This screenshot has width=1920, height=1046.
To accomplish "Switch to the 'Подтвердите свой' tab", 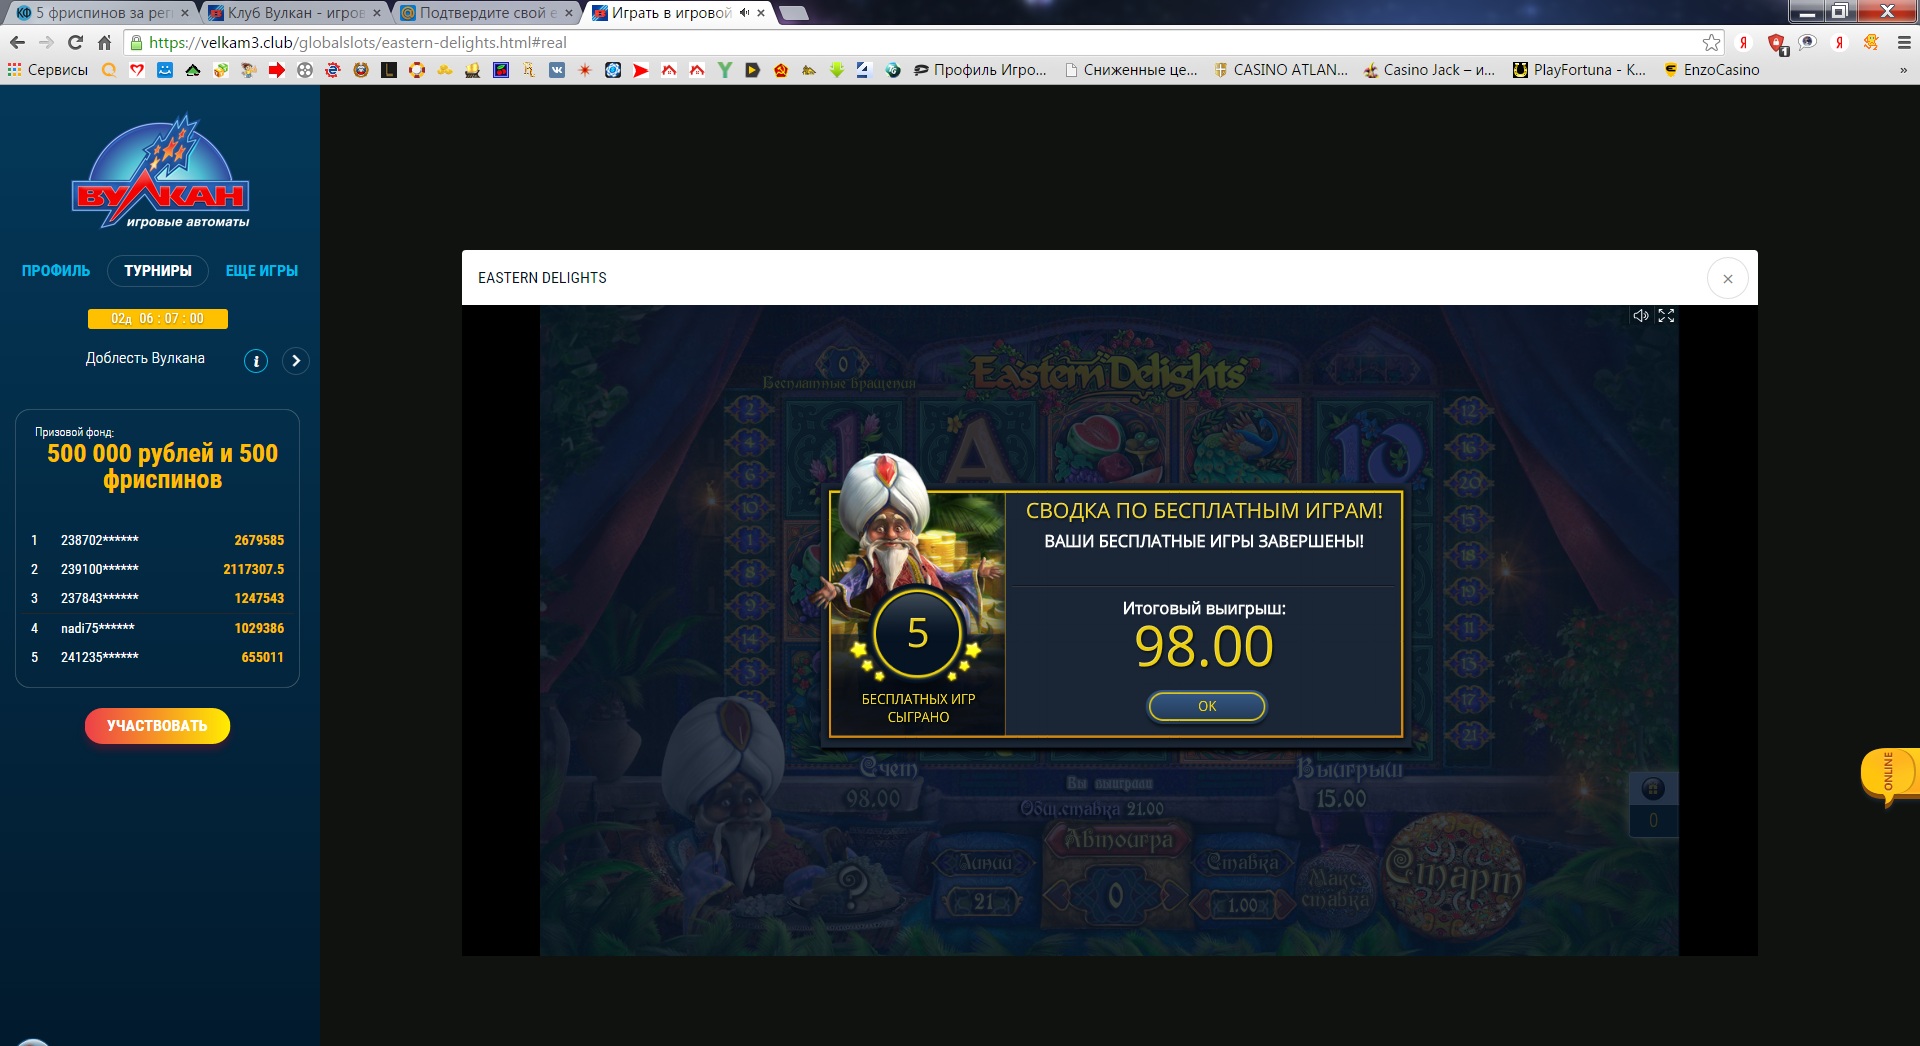I will point(487,13).
